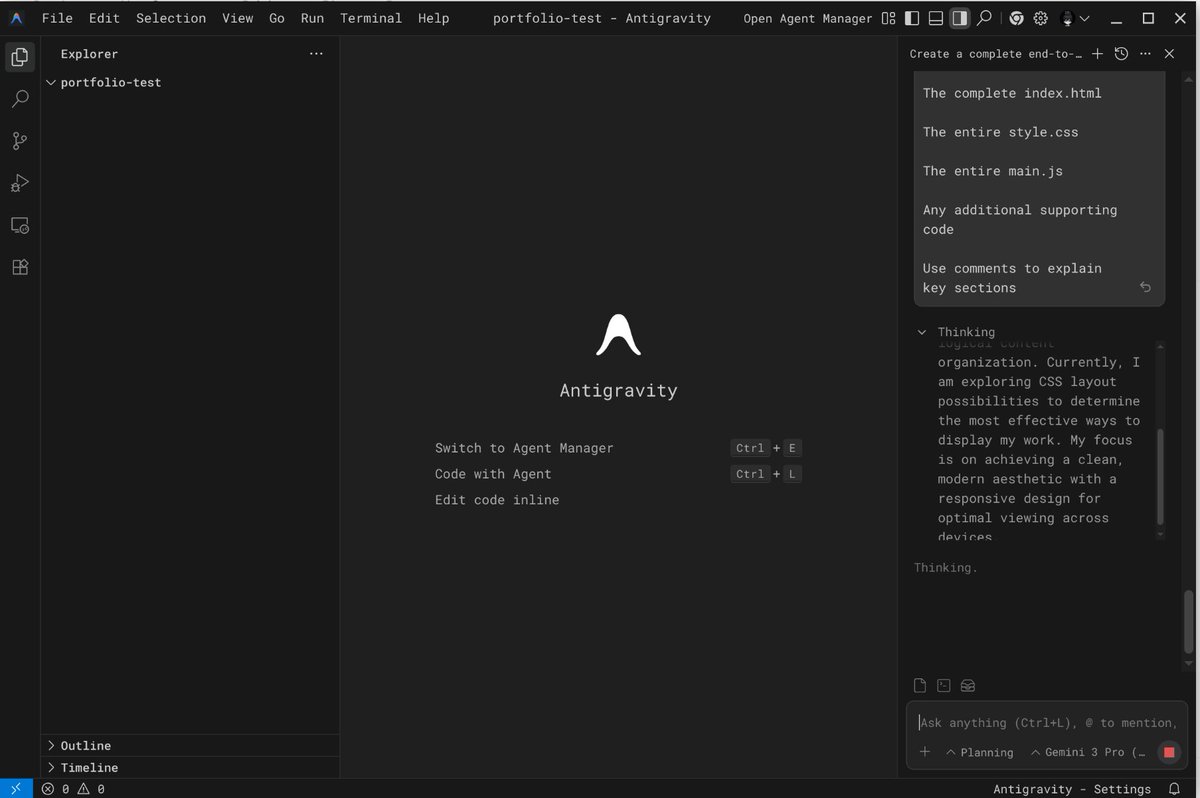
Task: Click the agent chat scrollbar thumb
Action: point(1189,621)
